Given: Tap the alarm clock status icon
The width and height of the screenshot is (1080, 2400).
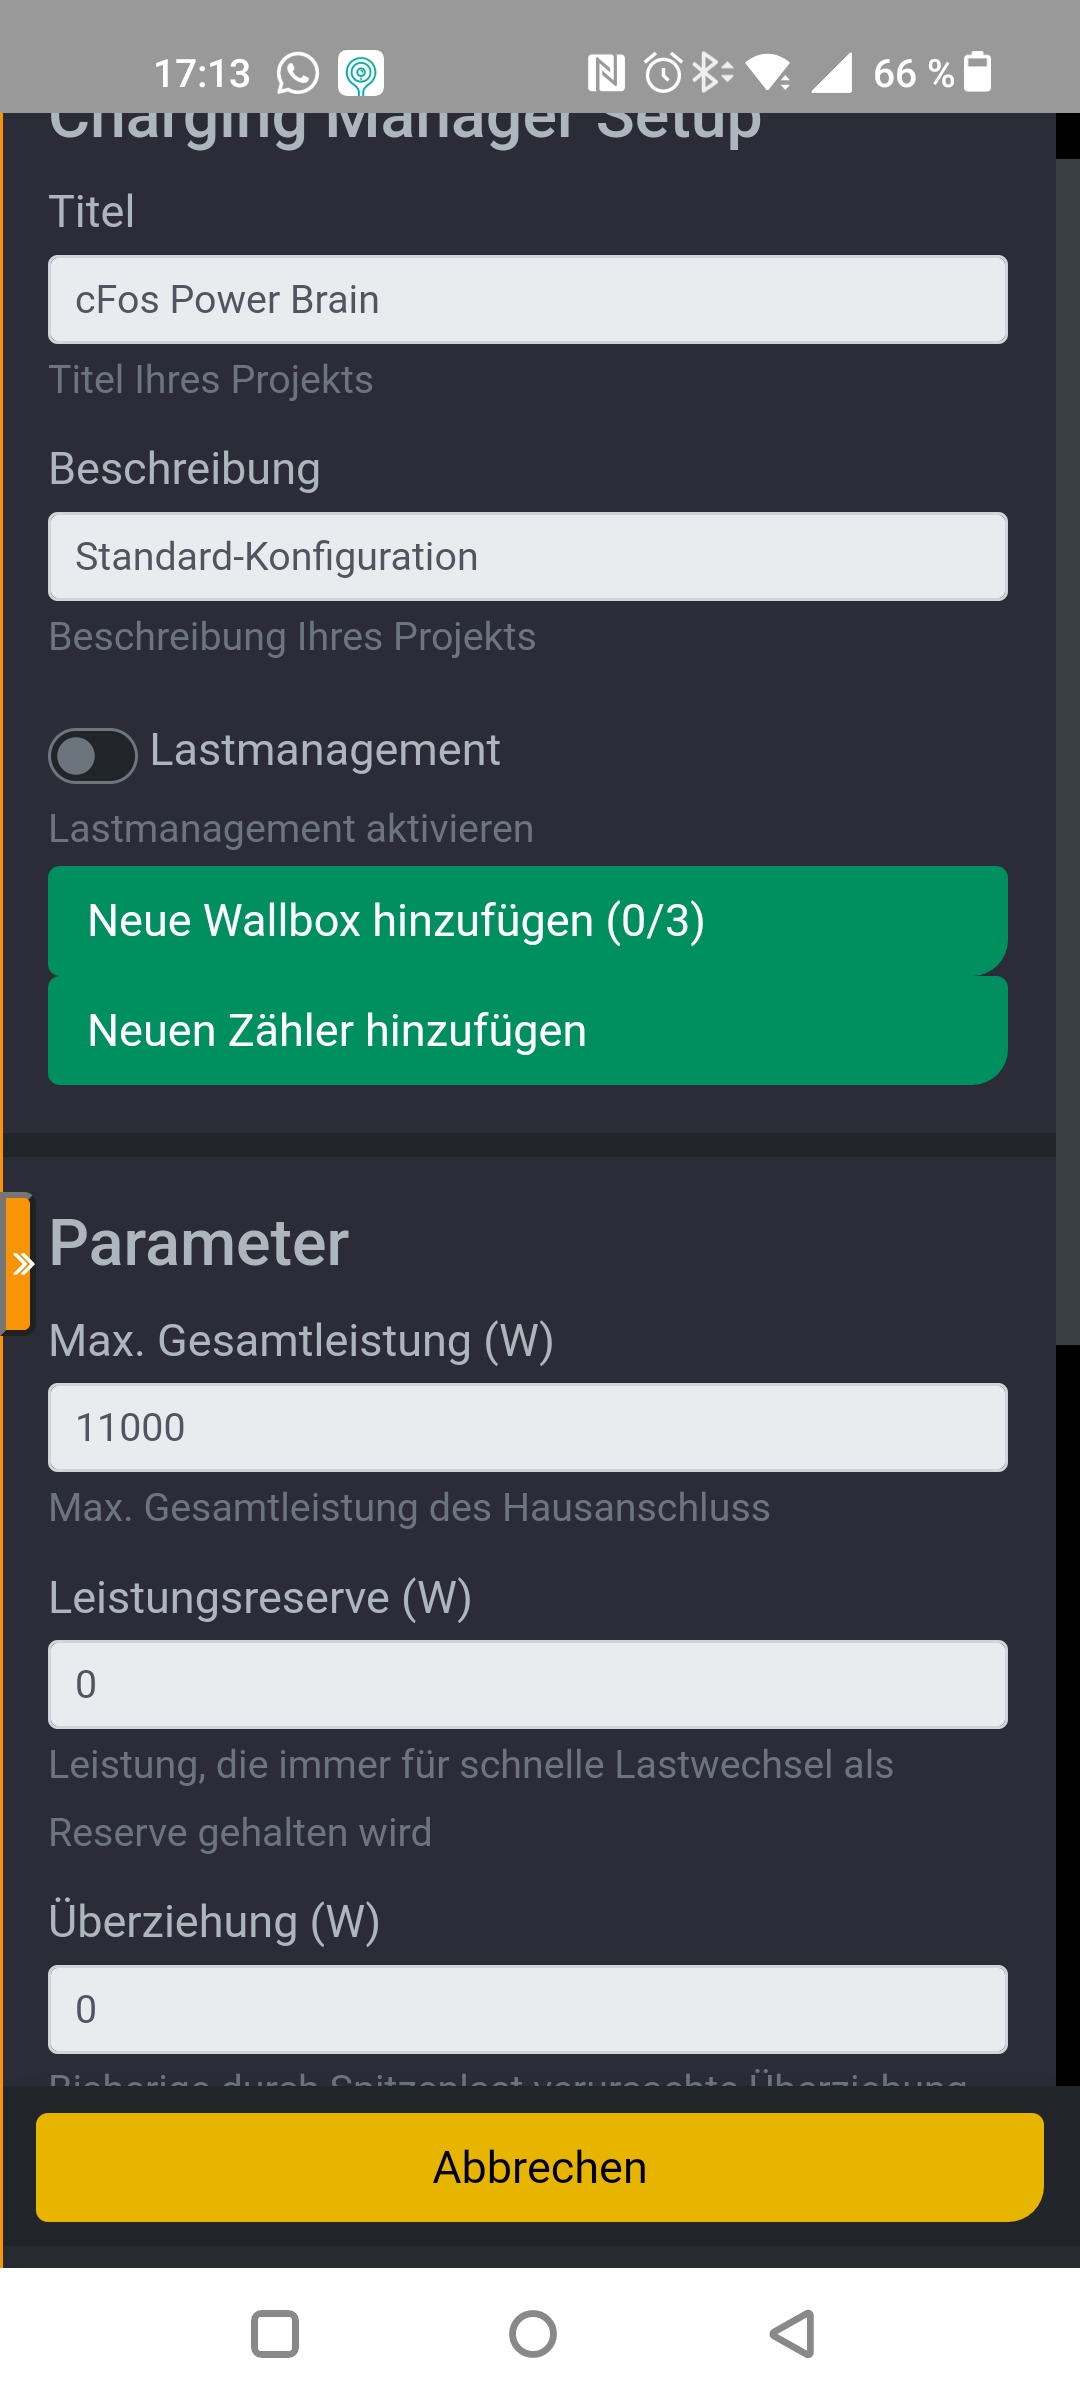Looking at the screenshot, I should (x=663, y=73).
